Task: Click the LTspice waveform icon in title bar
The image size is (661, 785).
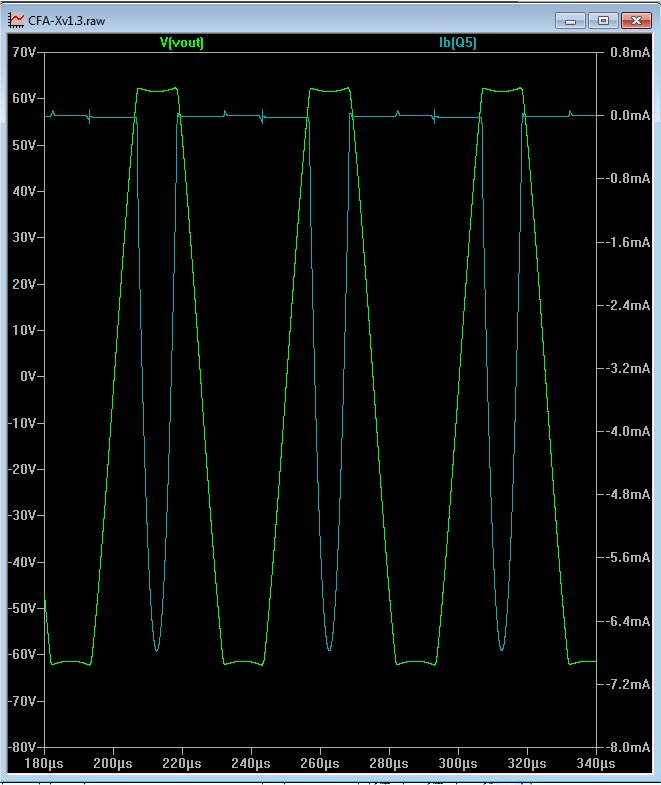Action: tap(16, 20)
